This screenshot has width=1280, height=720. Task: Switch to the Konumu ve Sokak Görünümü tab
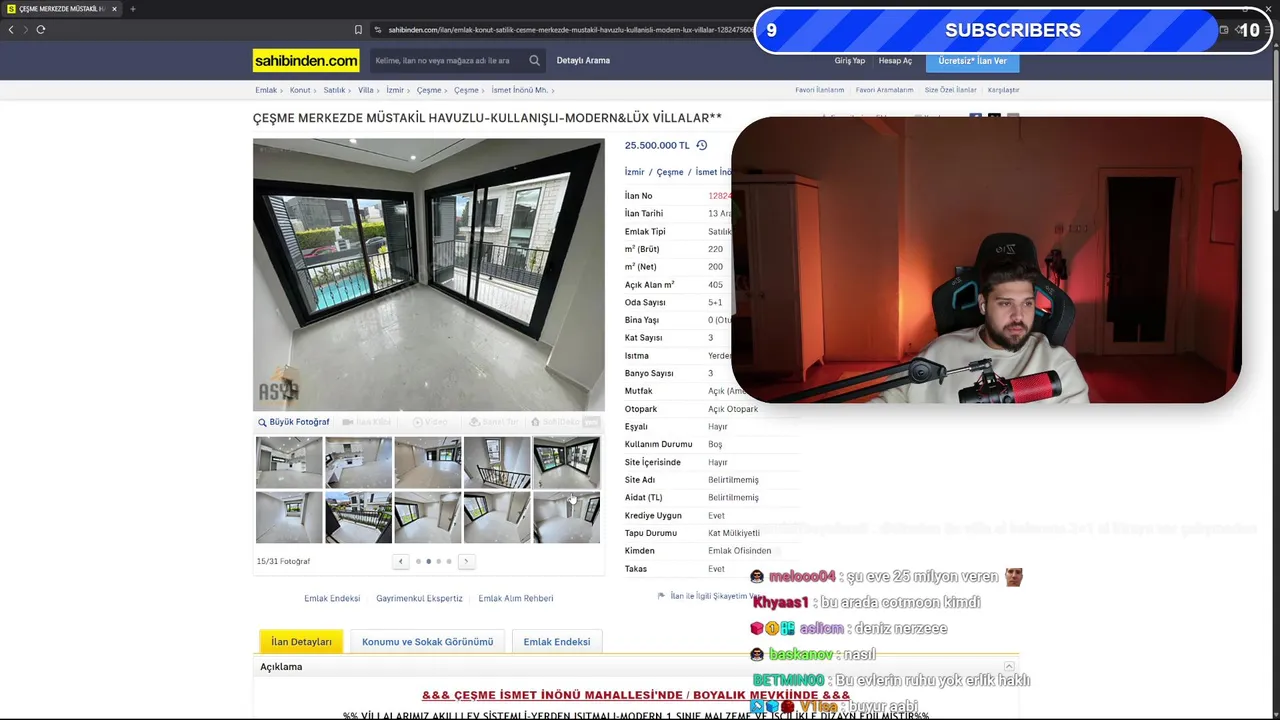pyautogui.click(x=427, y=642)
